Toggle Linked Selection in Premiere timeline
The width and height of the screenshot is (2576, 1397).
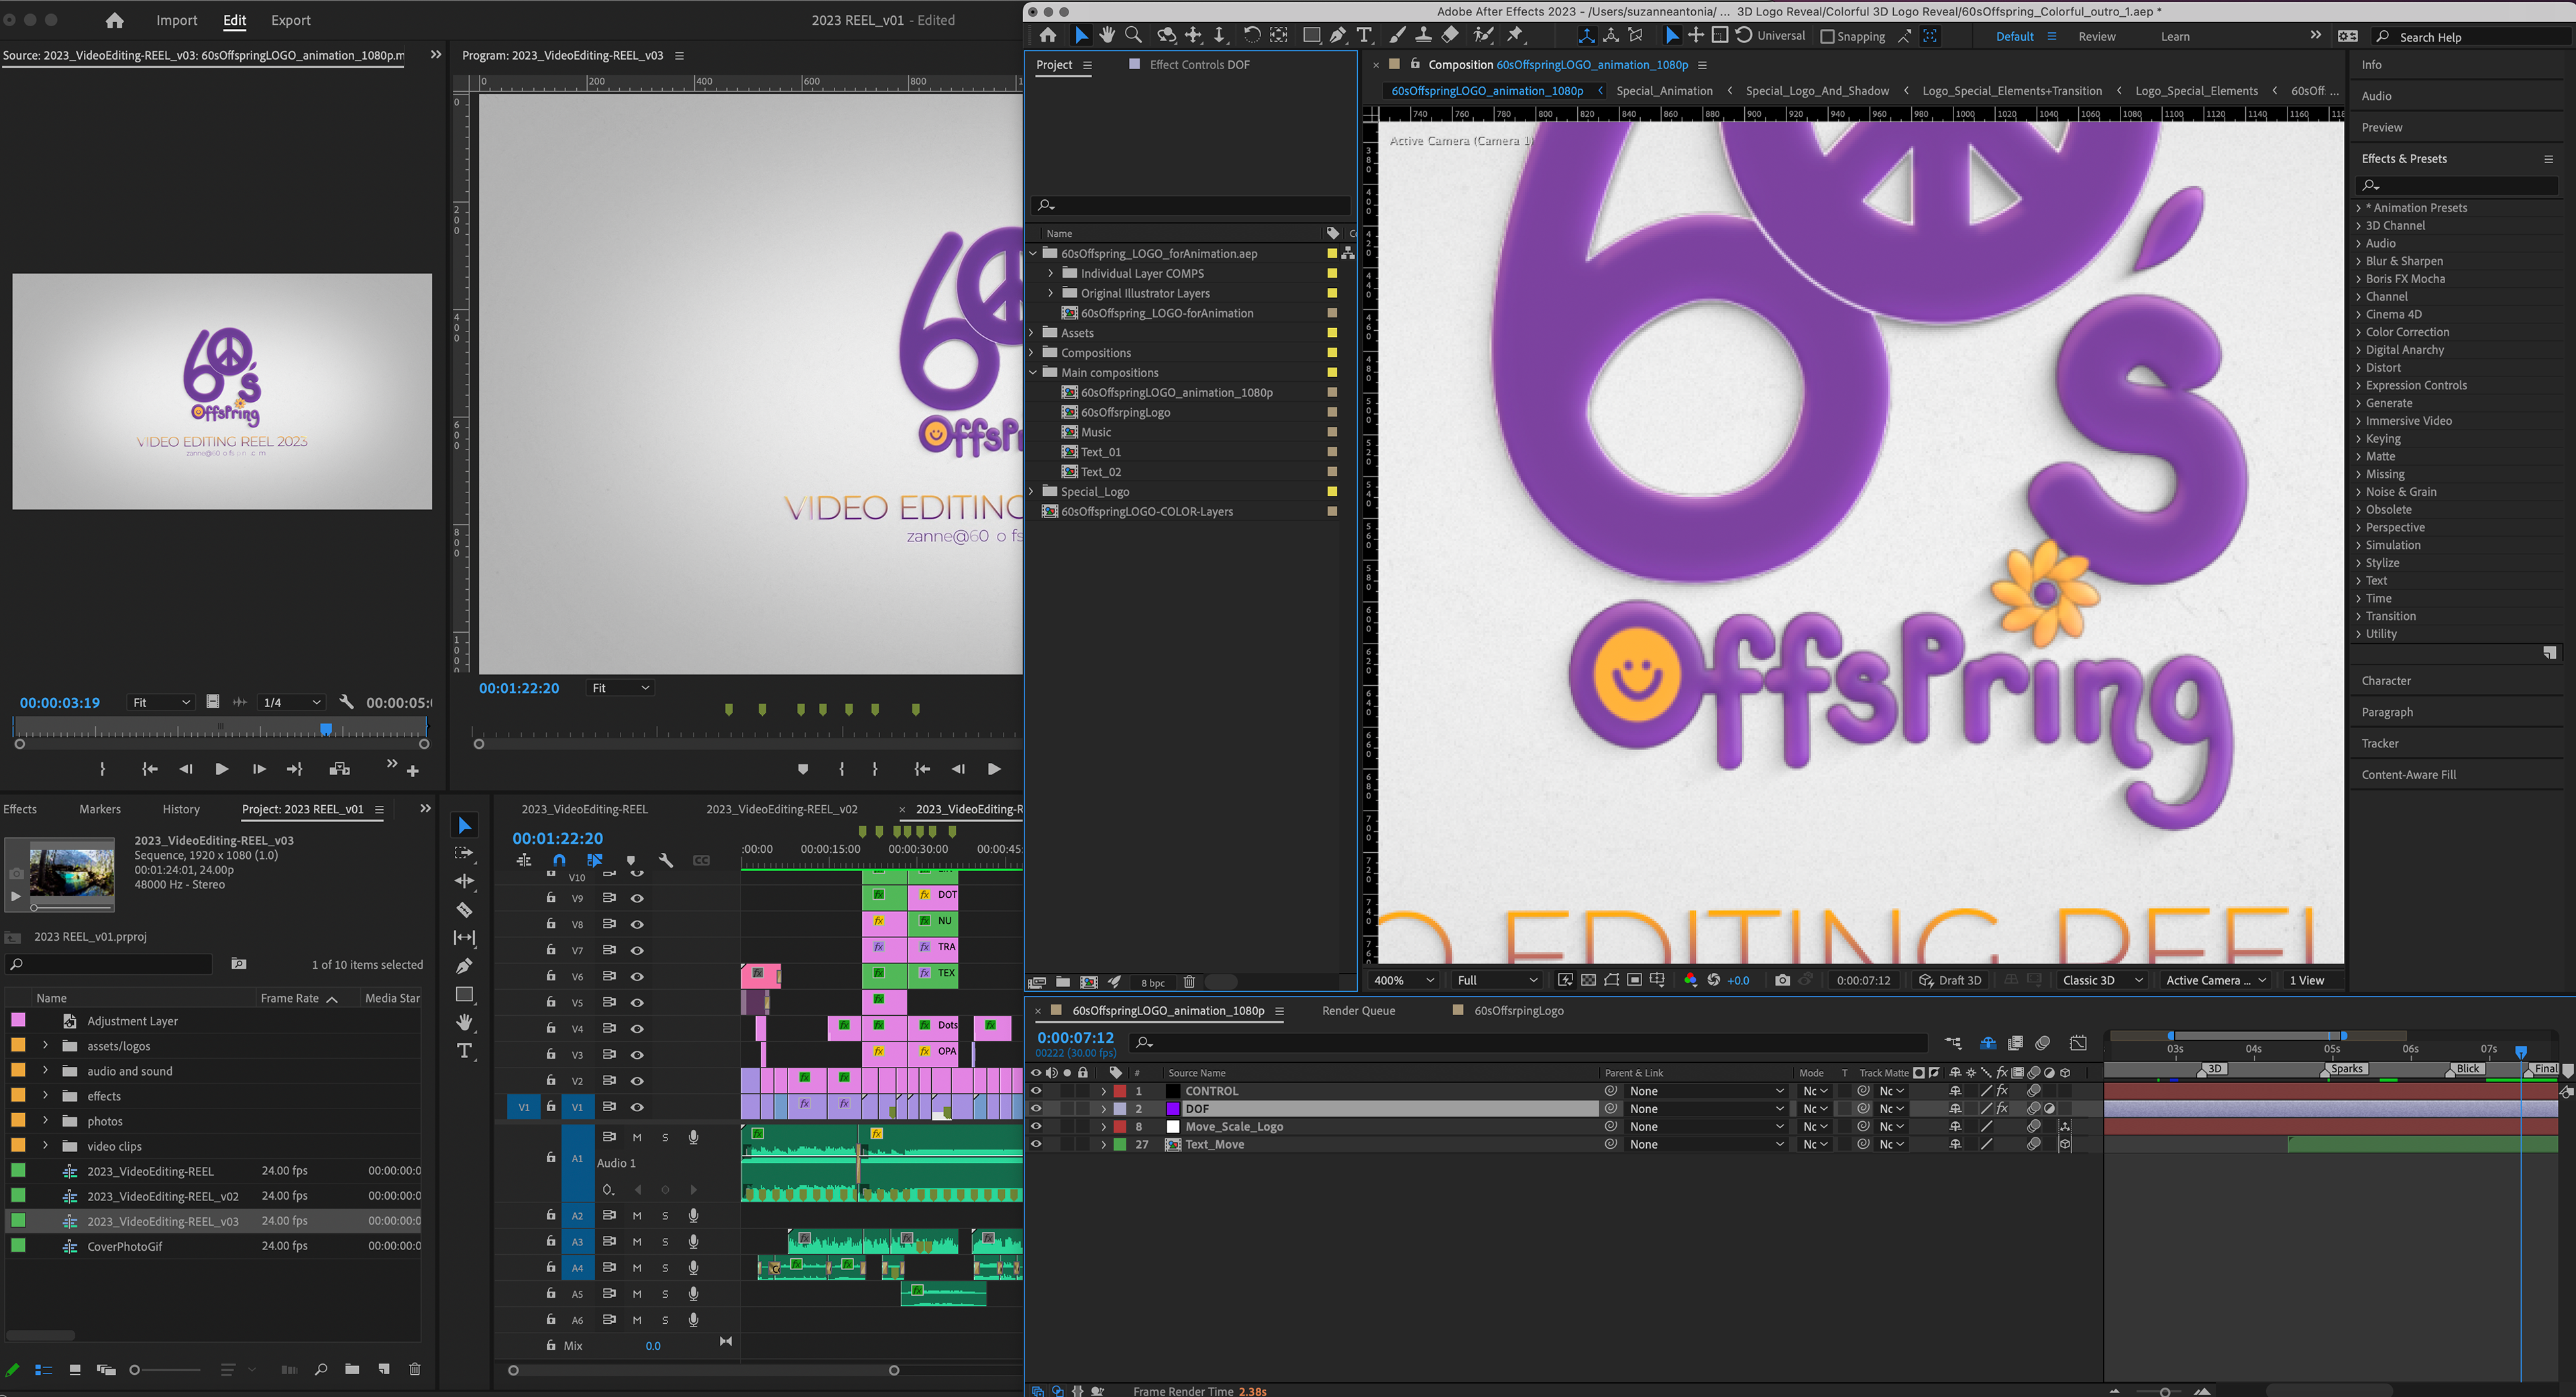[x=595, y=860]
